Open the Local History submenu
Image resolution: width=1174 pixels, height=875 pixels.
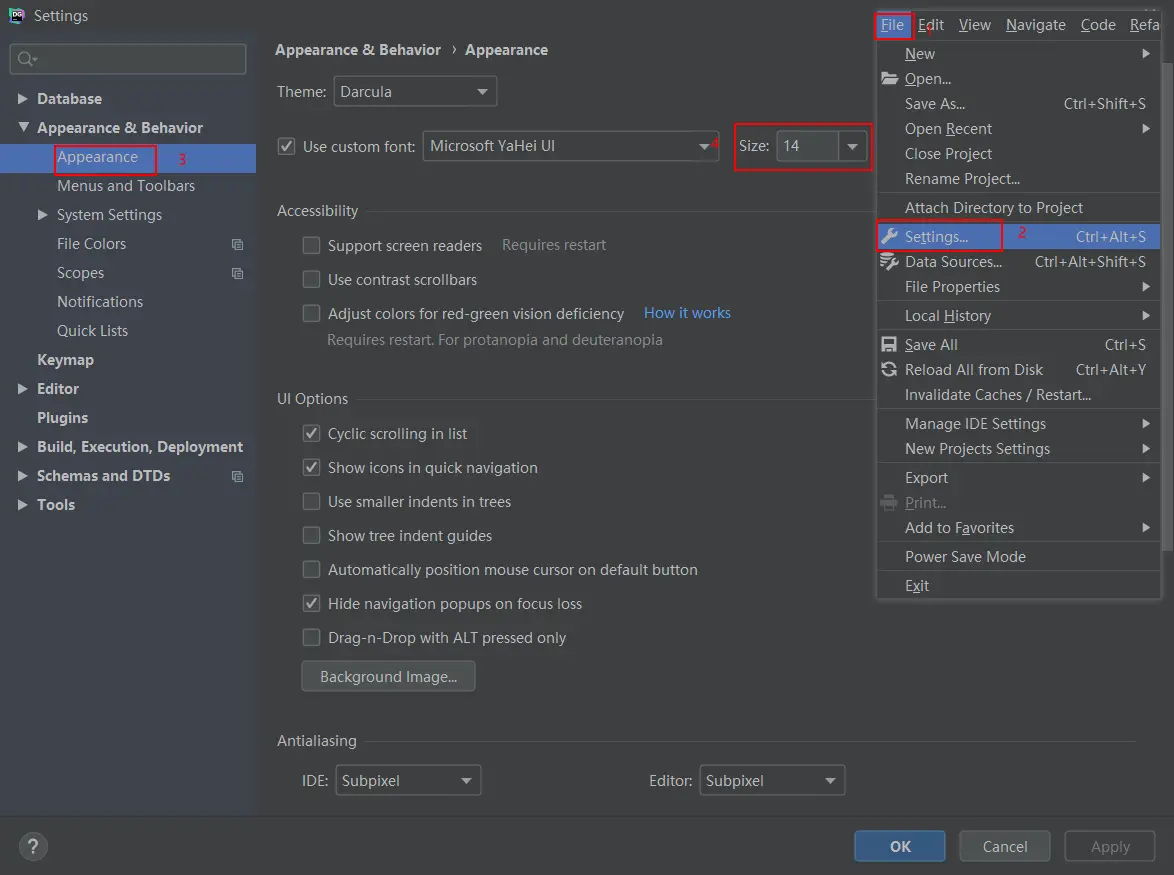pos(1018,316)
